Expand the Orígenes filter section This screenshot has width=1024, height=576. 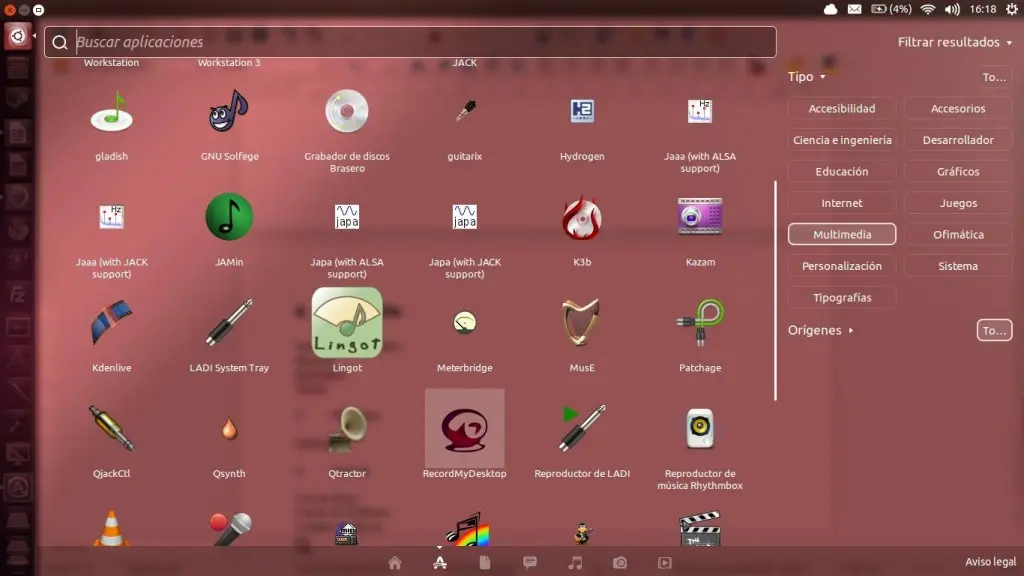(820, 330)
